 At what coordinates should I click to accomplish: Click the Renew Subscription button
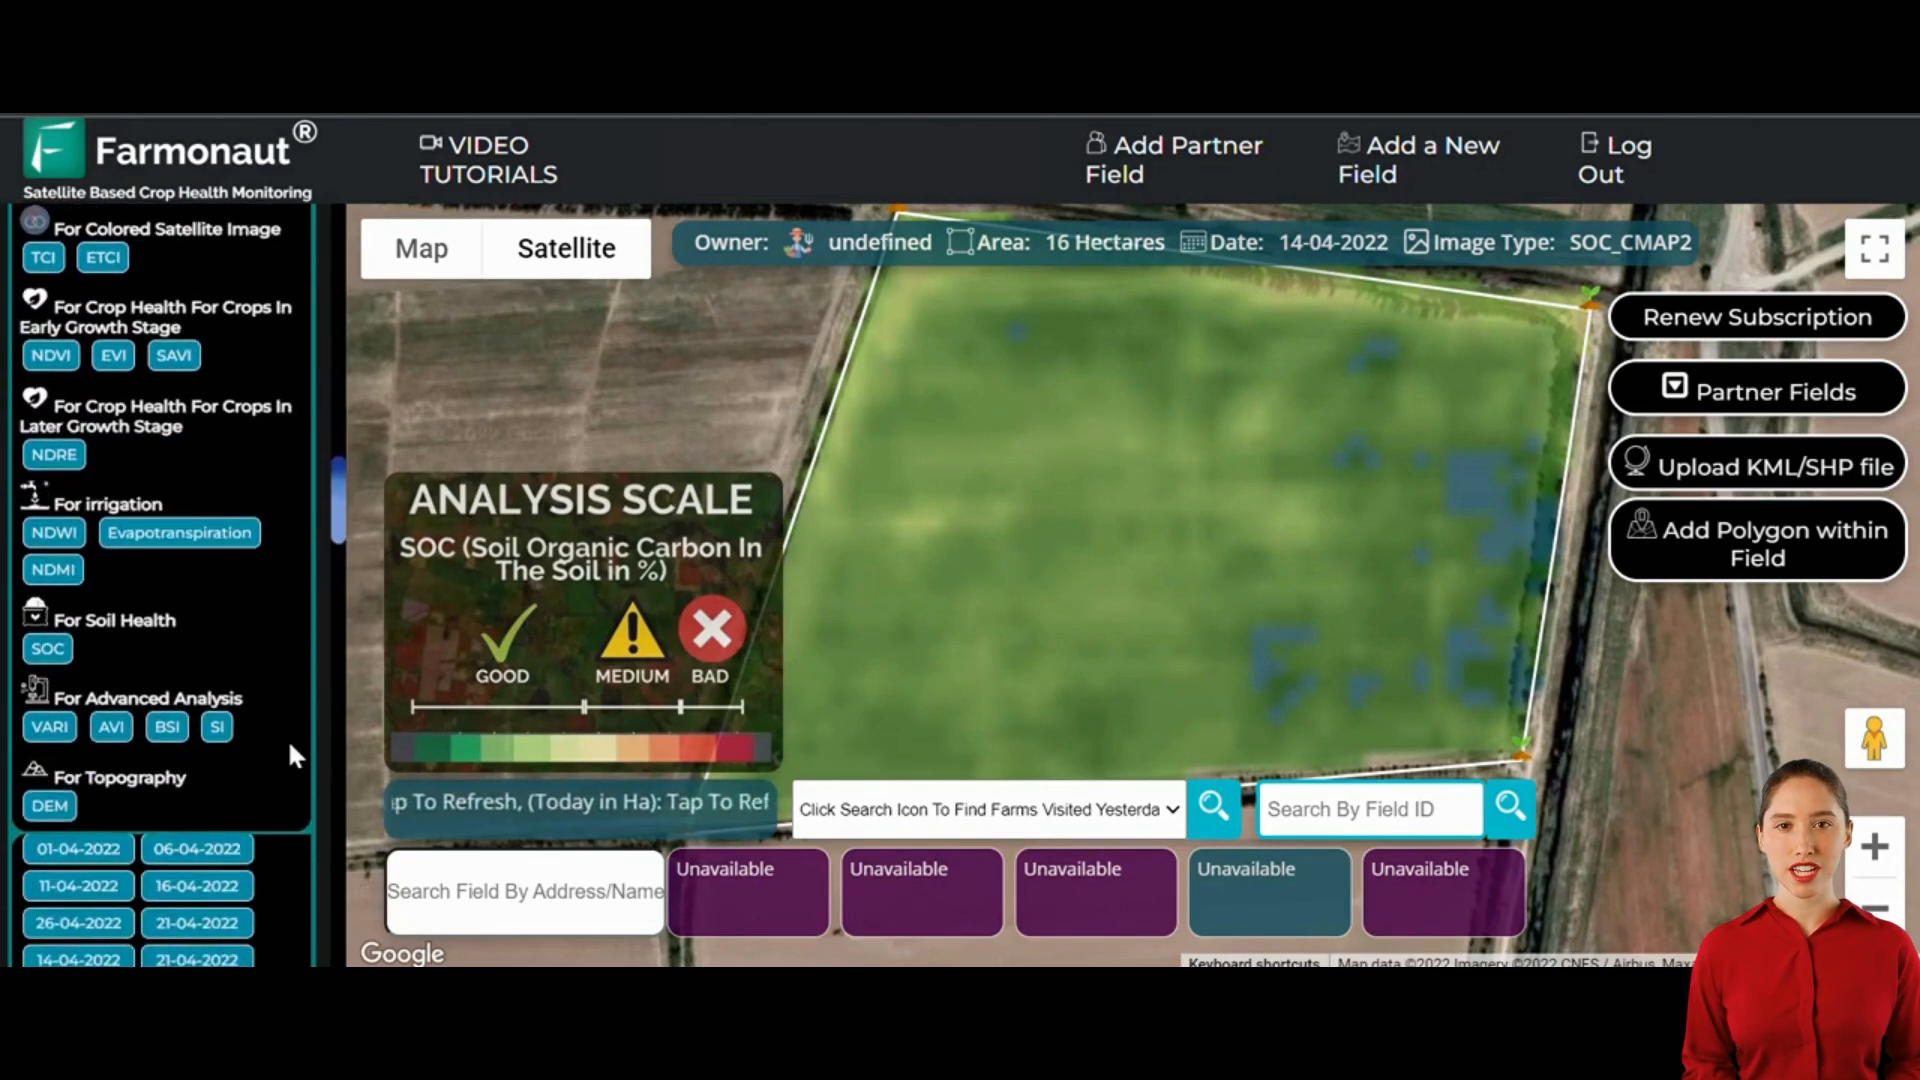(1757, 317)
